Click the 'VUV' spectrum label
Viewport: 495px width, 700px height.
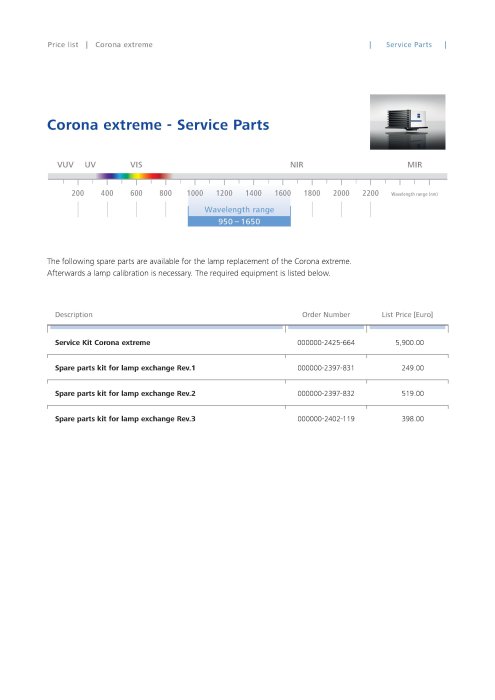65,165
